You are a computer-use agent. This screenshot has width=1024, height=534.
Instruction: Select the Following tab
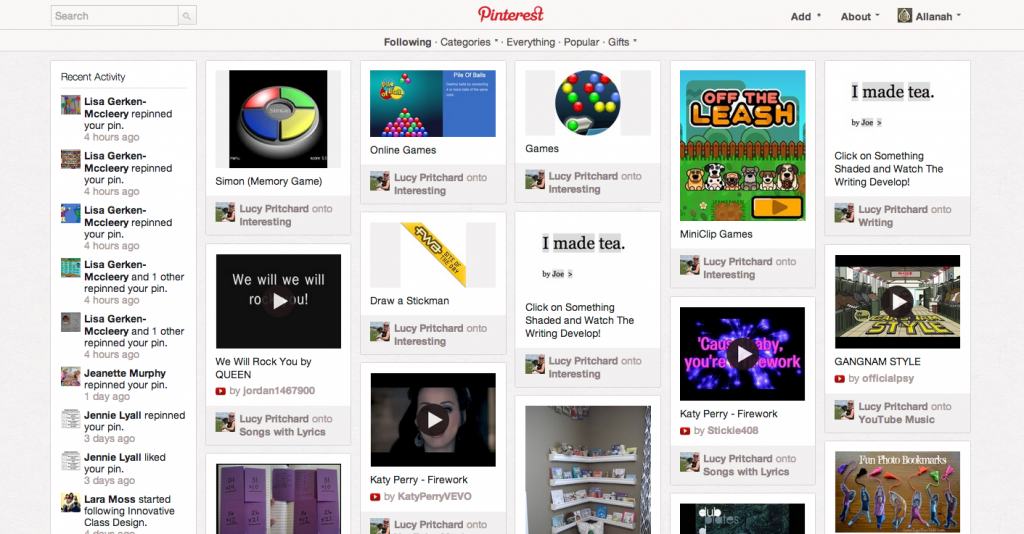pyautogui.click(x=408, y=42)
